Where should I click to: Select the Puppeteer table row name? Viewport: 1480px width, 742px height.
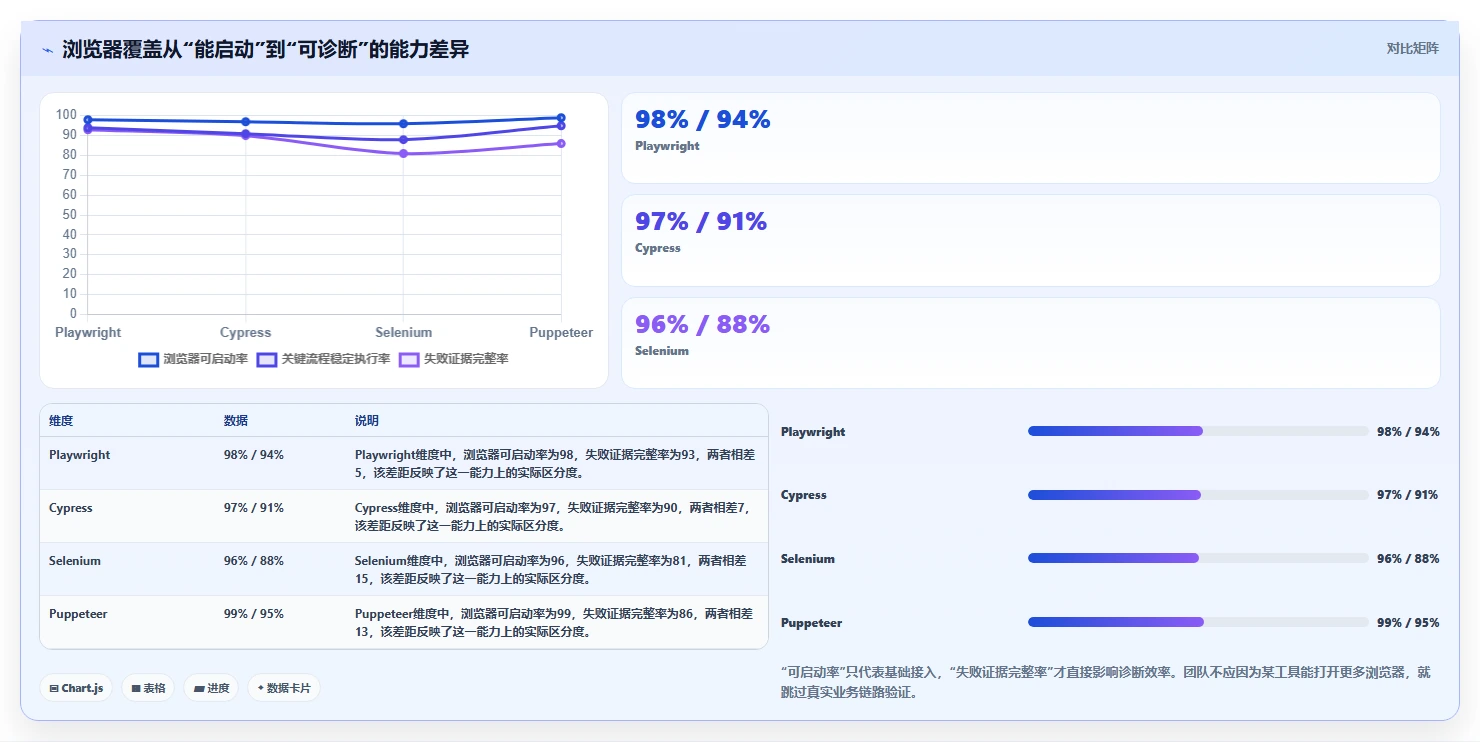click(x=78, y=614)
